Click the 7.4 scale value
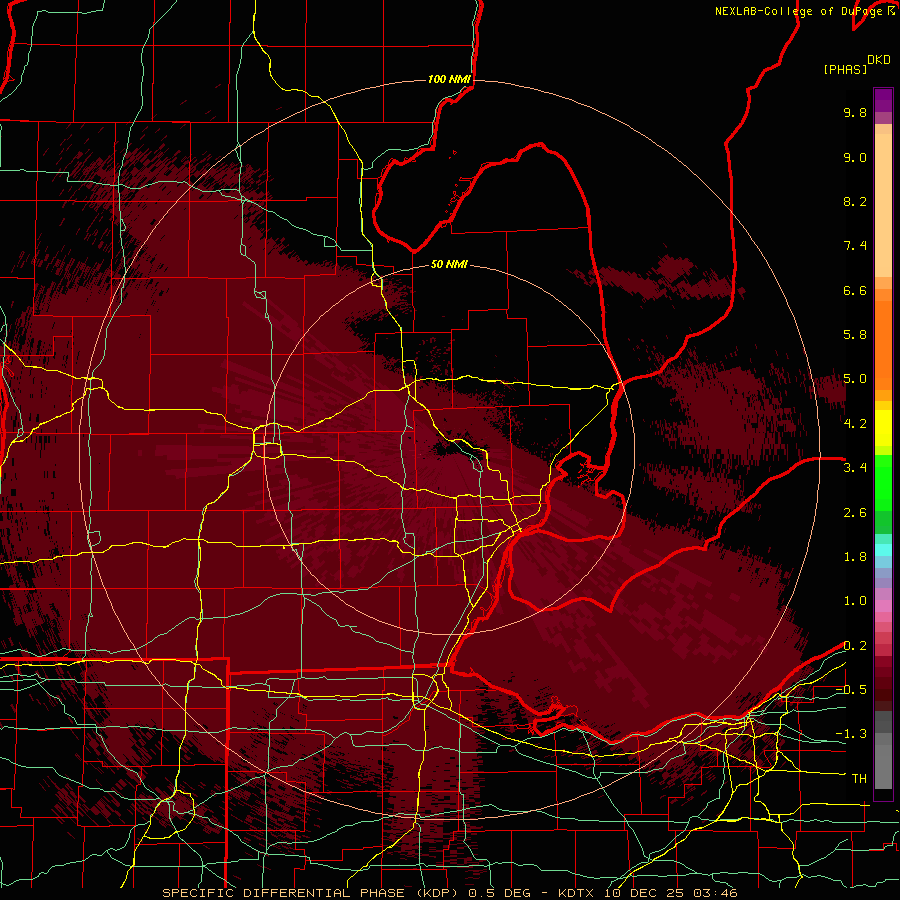Viewport: 900px width, 900px height. 855,246
